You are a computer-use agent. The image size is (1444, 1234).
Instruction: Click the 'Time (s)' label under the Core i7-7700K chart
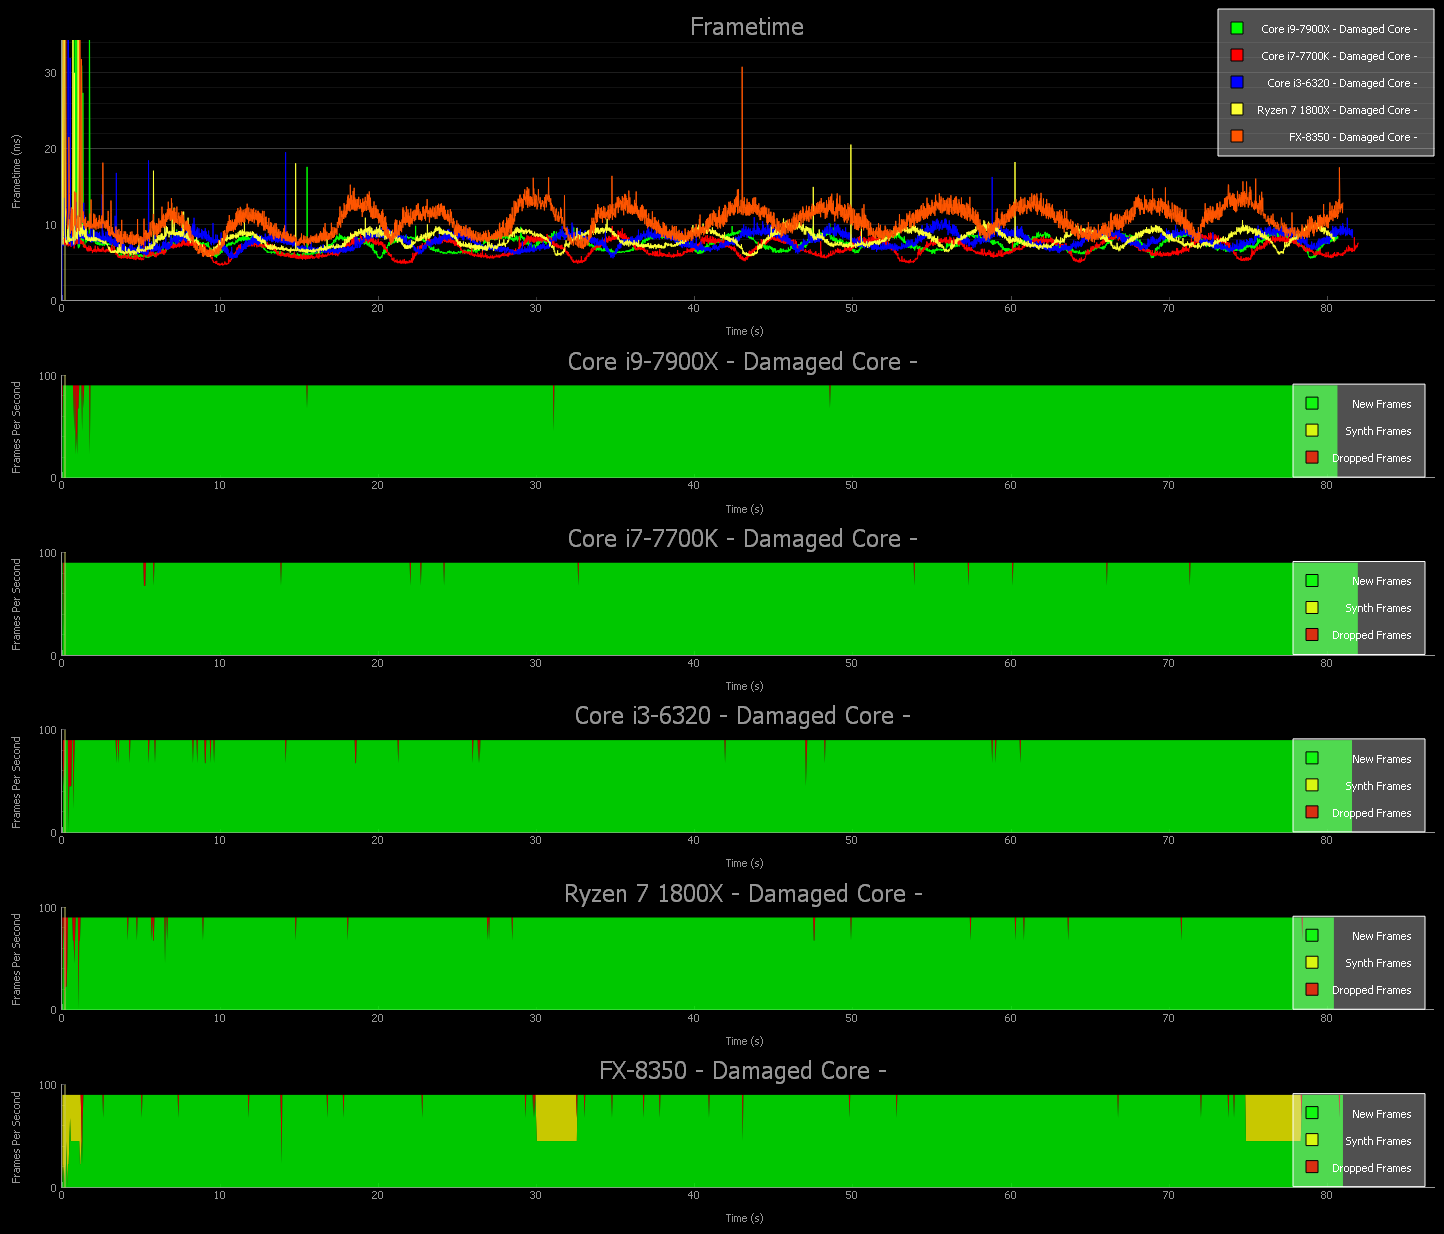744,686
